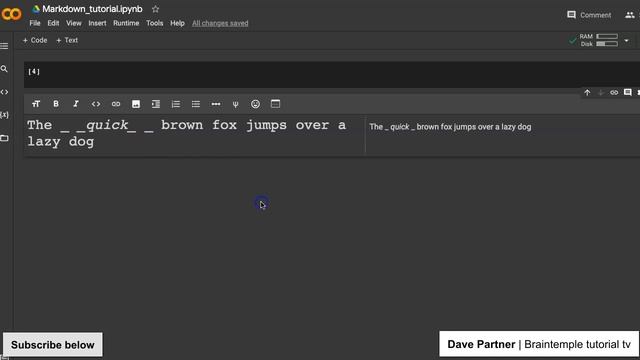Insert a horizontal rule
The width and height of the screenshot is (640, 360).
(216, 104)
